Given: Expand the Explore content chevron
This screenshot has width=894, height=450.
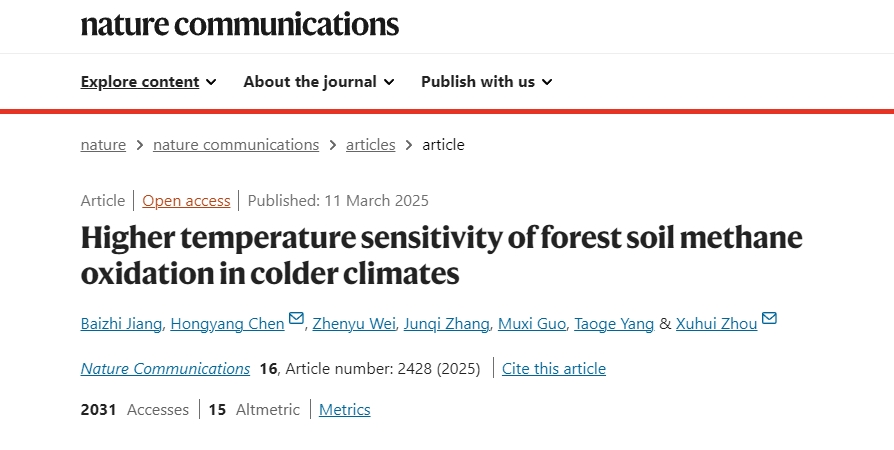Looking at the screenshot, I should 212,82.
